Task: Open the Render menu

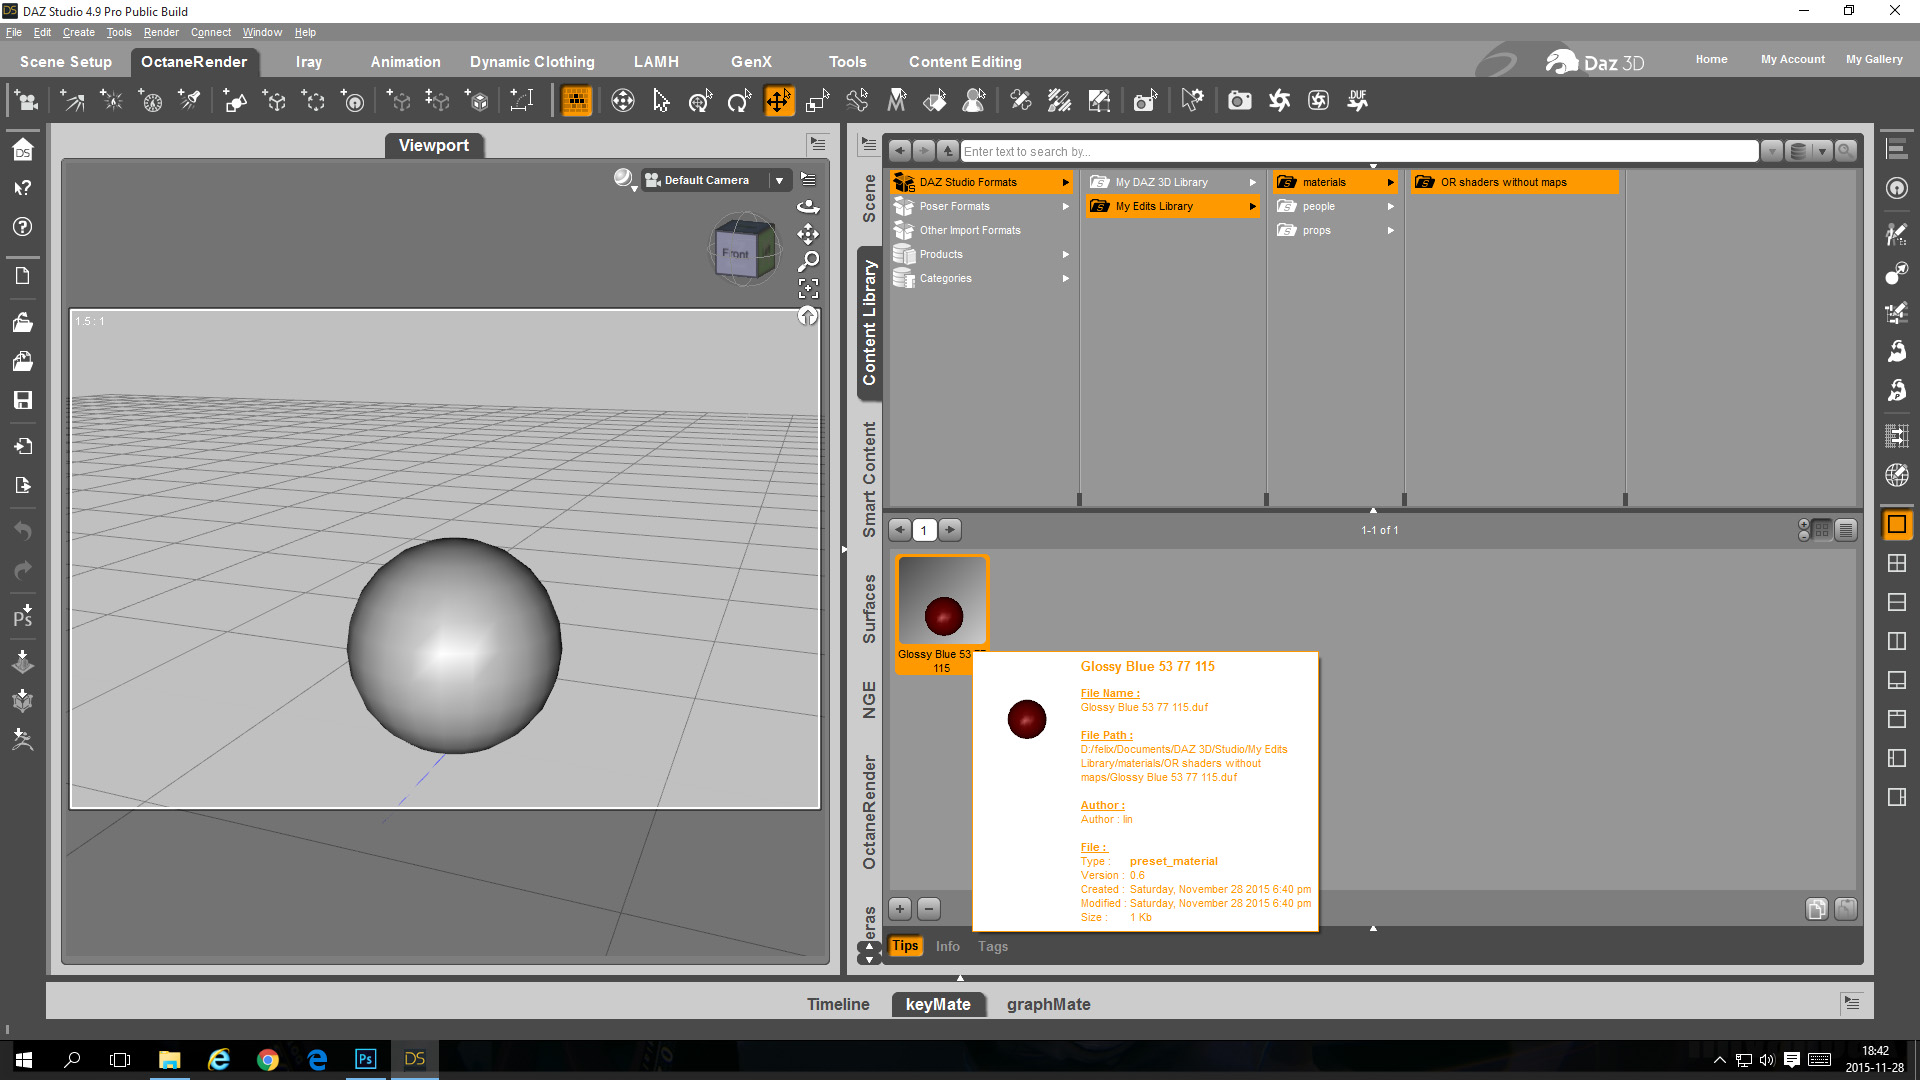Action: tap(161, 32)
